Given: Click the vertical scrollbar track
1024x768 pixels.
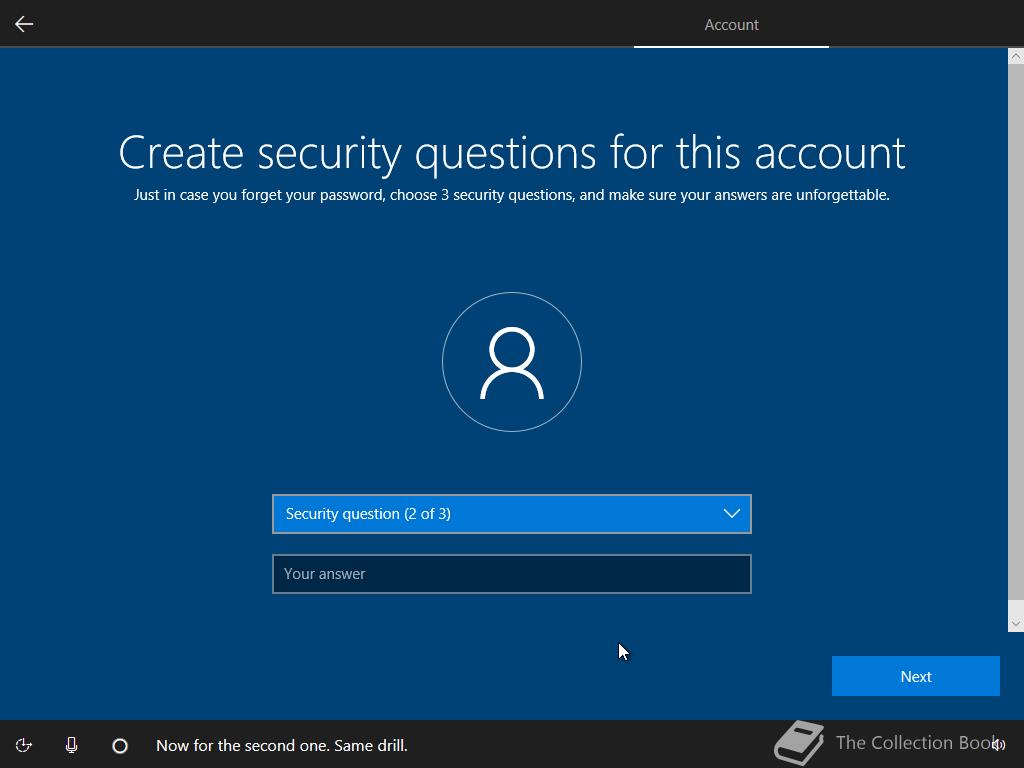Looking at the screenshot, I should (1016, 340).
